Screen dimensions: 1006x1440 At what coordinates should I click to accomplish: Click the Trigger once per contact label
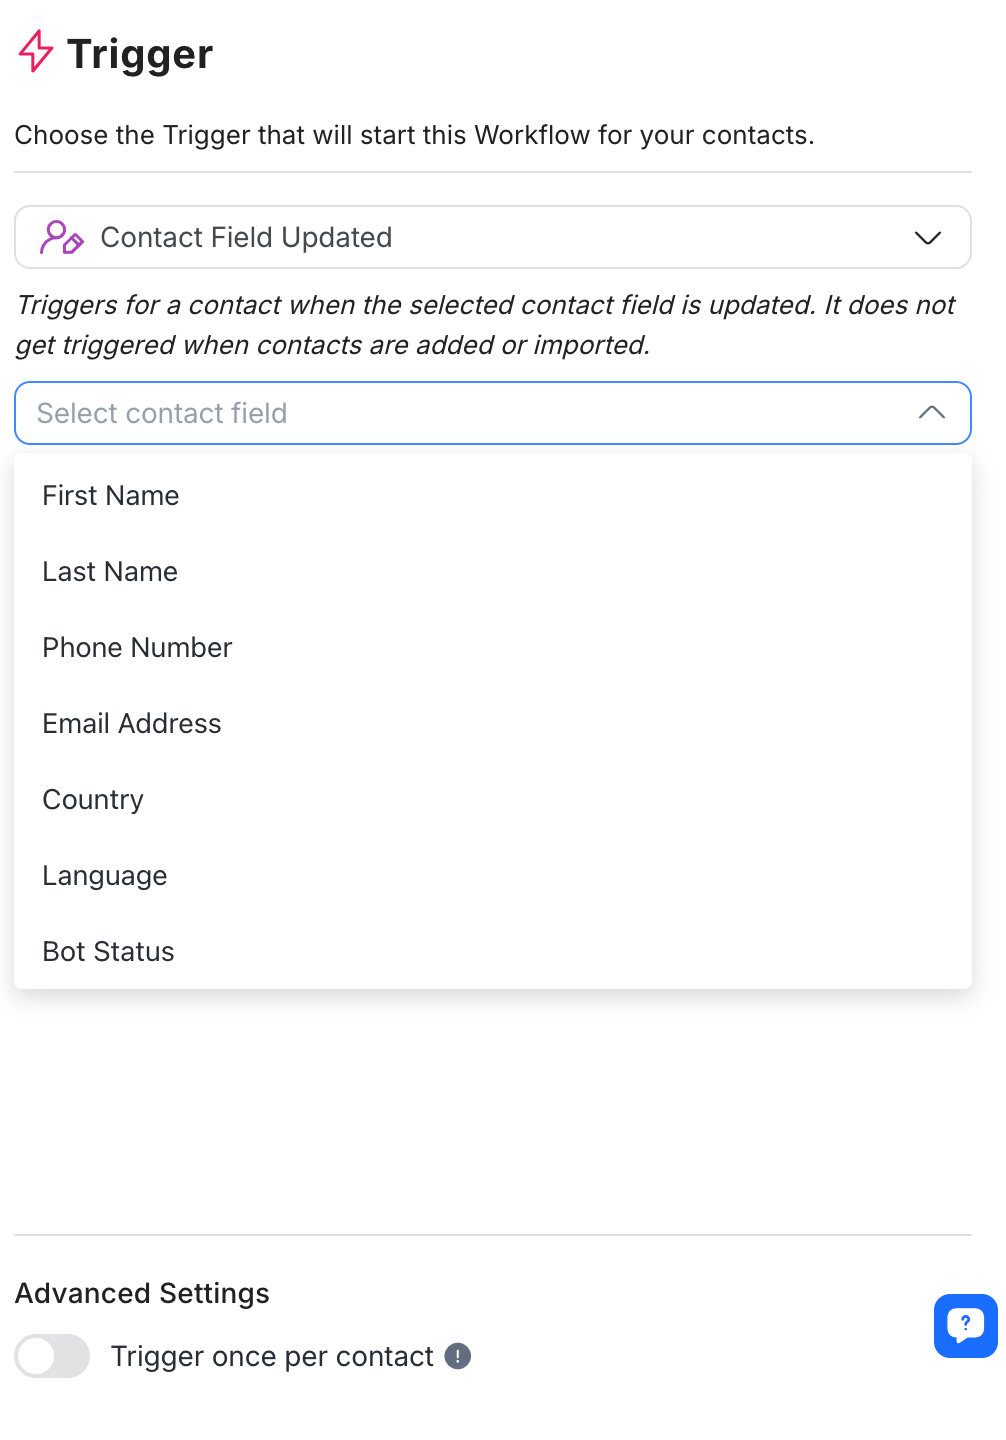click(272, 1356)
